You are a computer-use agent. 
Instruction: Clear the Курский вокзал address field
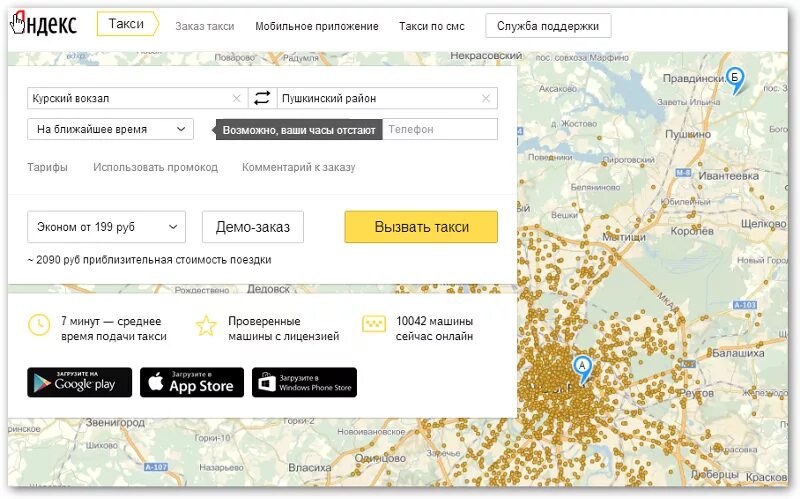(236, 98)
